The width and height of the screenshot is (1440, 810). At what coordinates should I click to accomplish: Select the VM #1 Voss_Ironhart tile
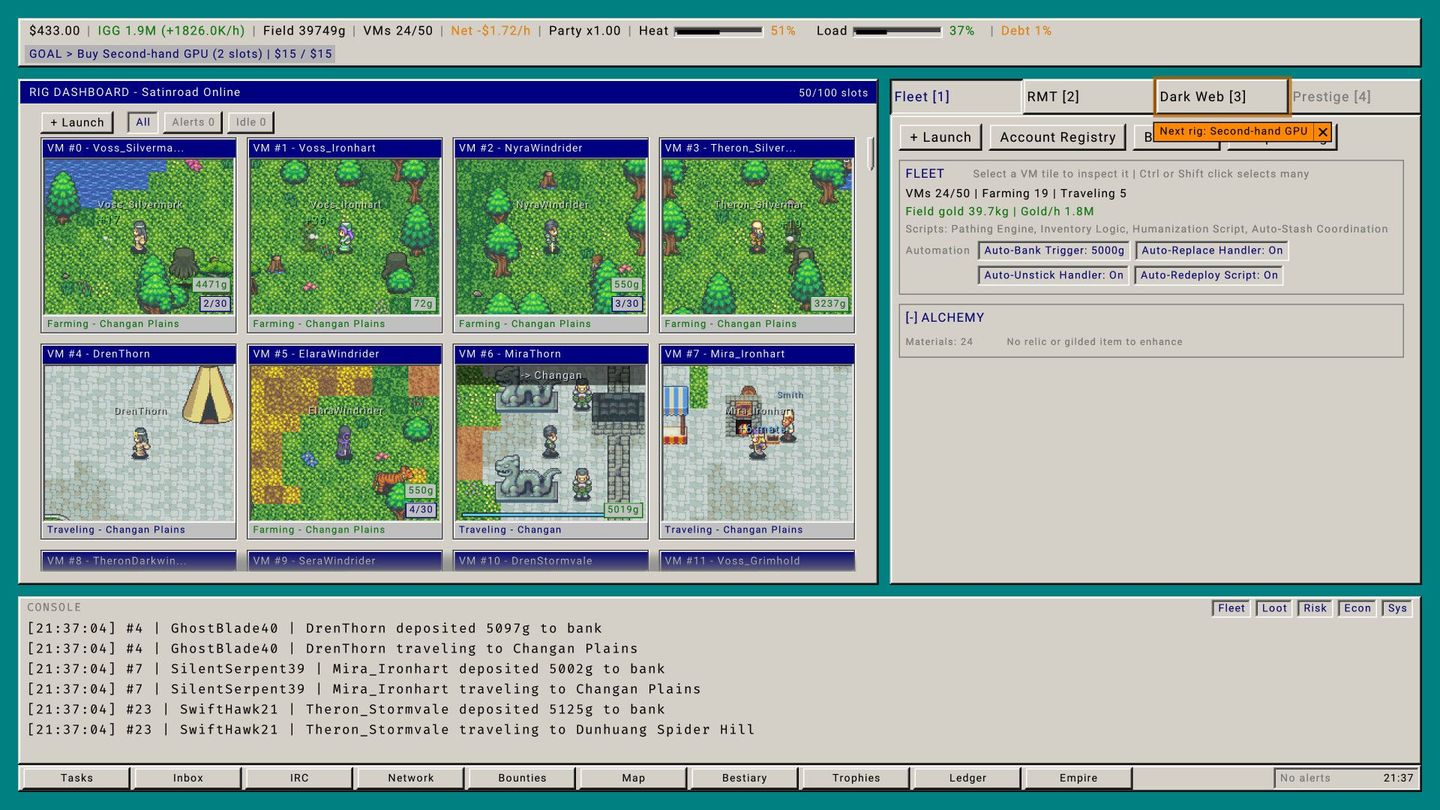click(x=345, y=235)
